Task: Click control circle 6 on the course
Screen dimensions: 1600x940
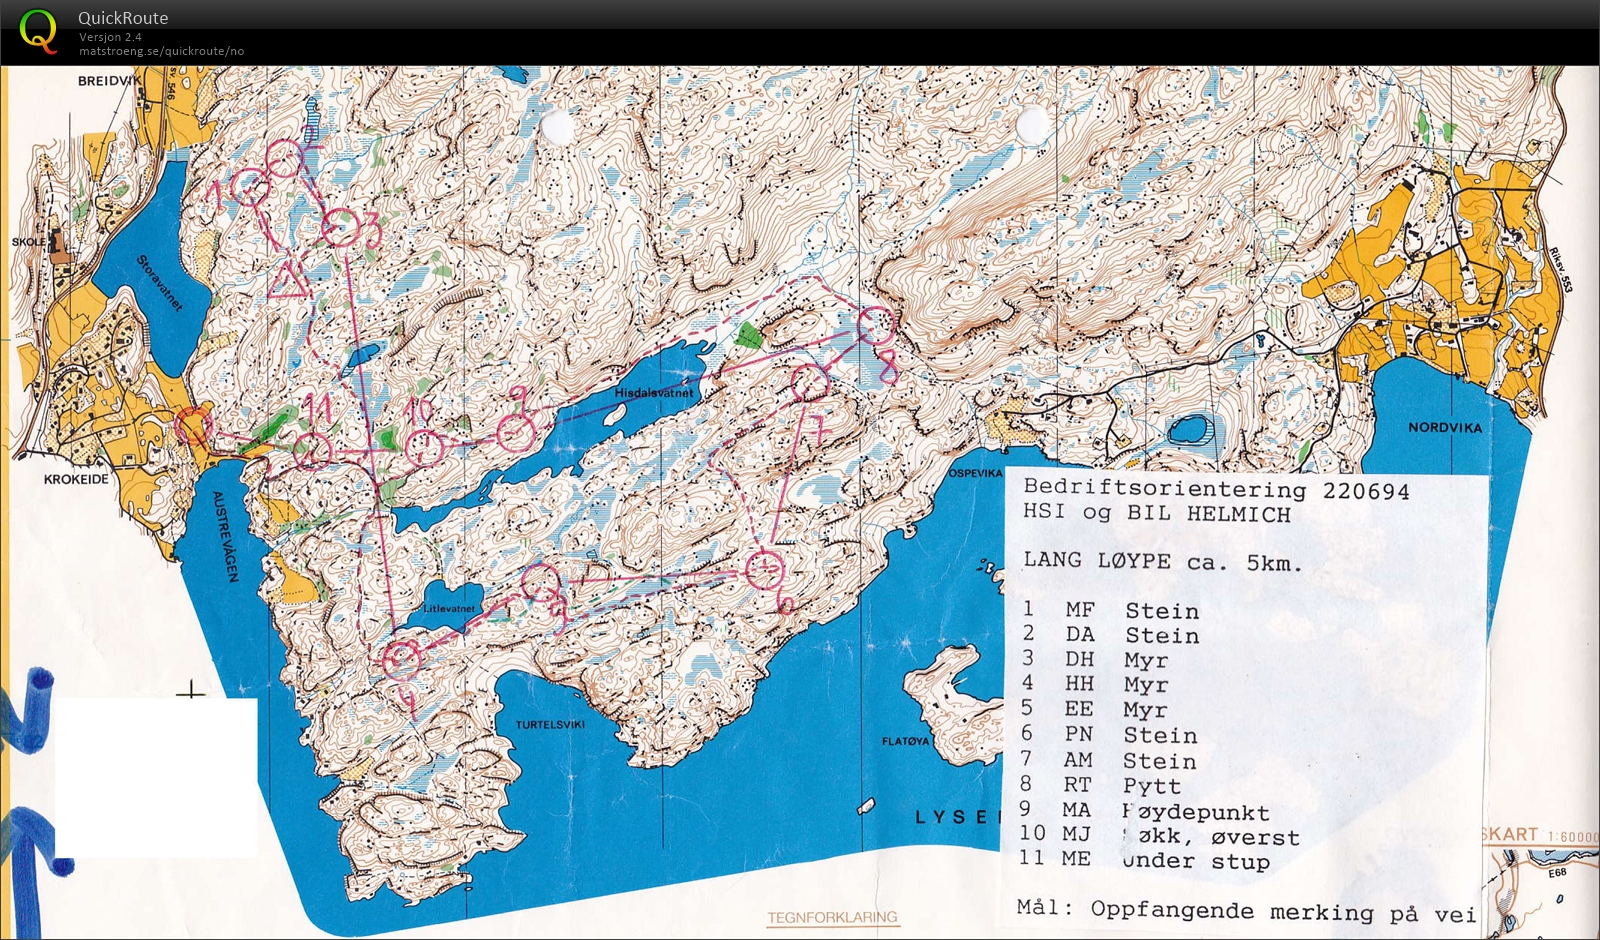Action: point(766,569)
